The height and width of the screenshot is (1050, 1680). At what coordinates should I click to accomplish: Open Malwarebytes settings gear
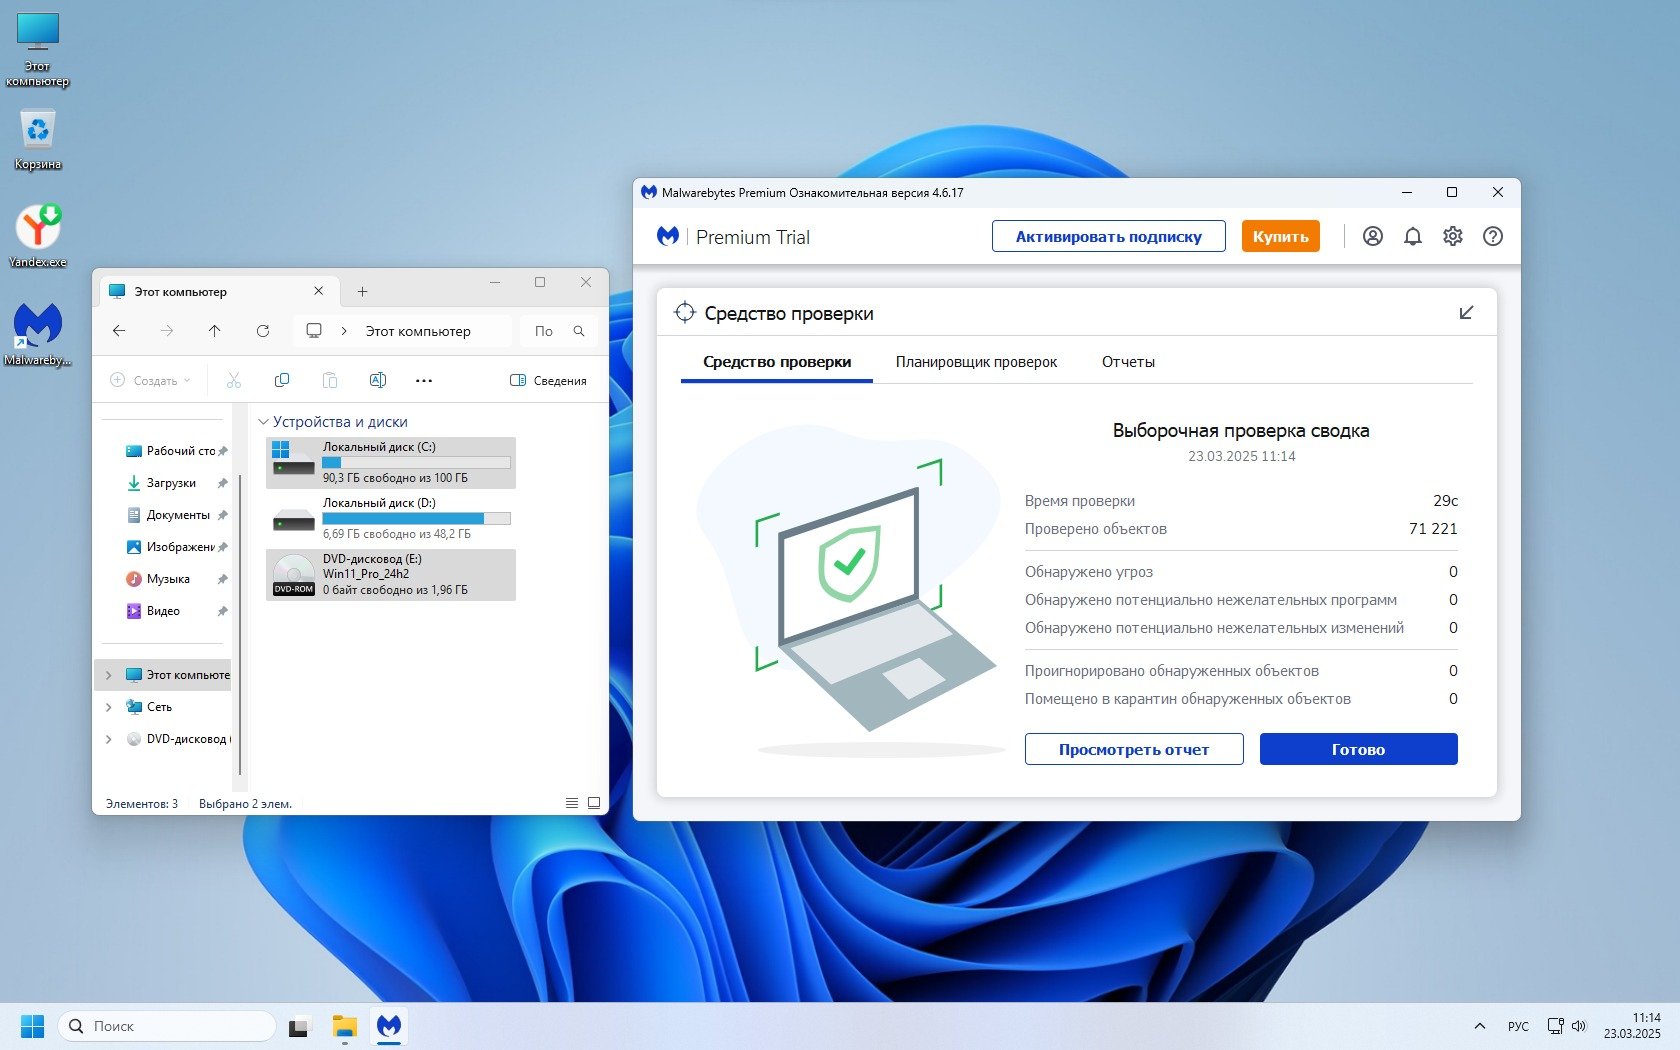(1453, 236)
